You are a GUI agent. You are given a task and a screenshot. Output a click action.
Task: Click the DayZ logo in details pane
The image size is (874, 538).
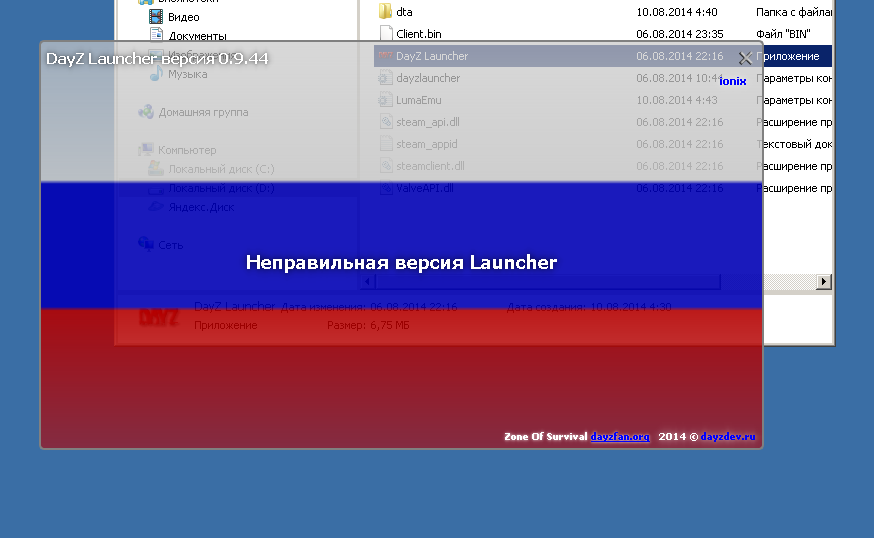tap(159, 317)
